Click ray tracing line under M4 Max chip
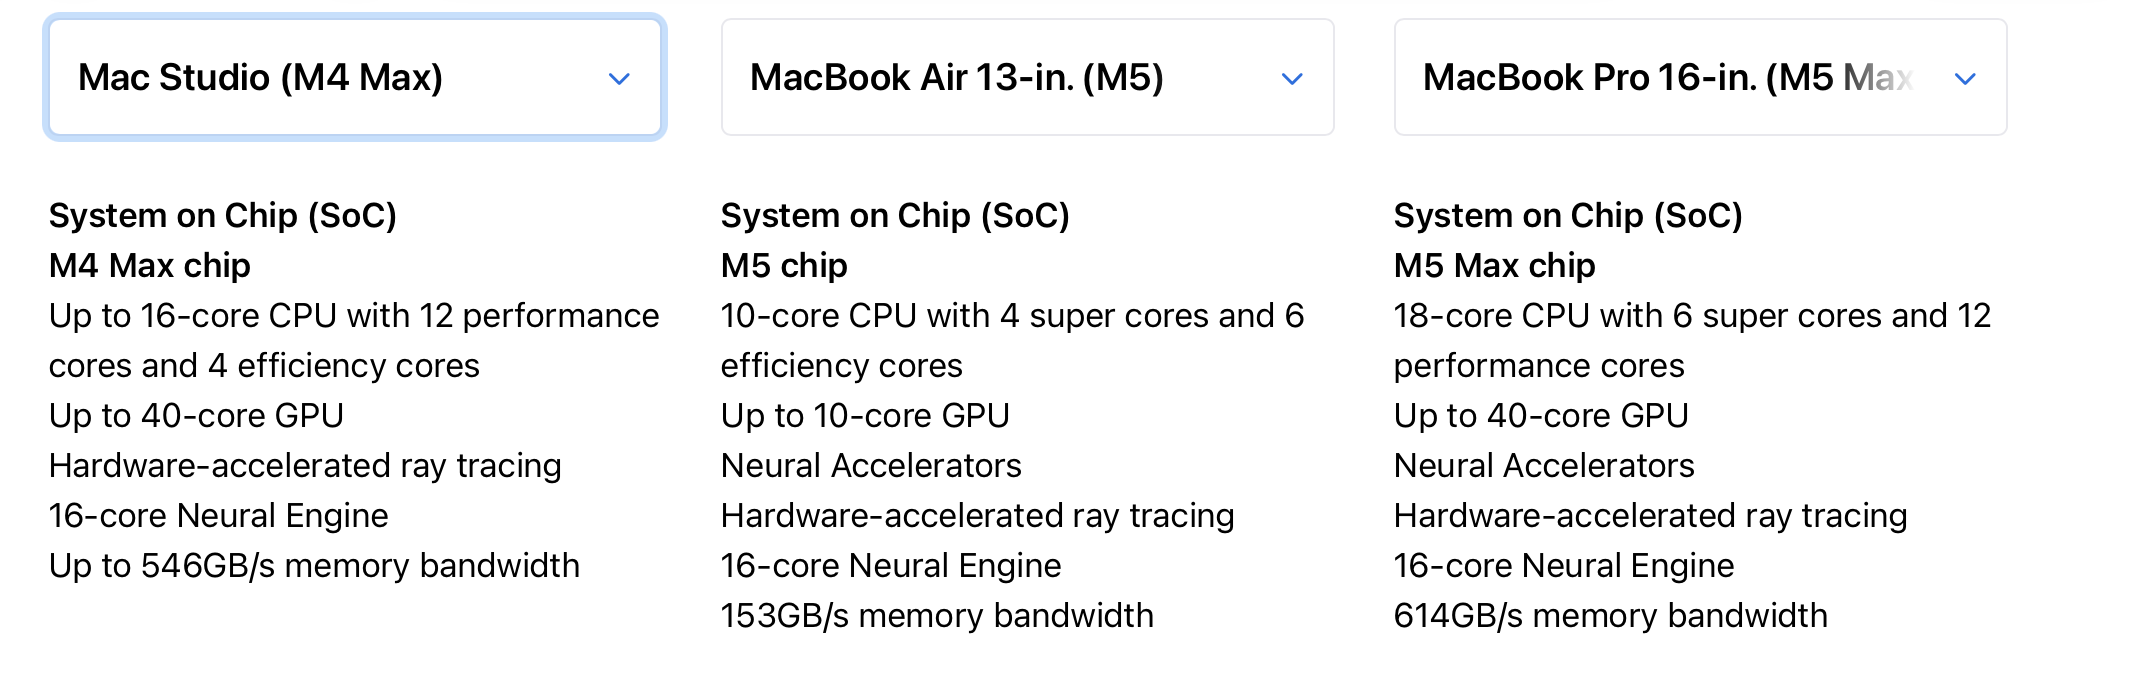 (305, 466)
